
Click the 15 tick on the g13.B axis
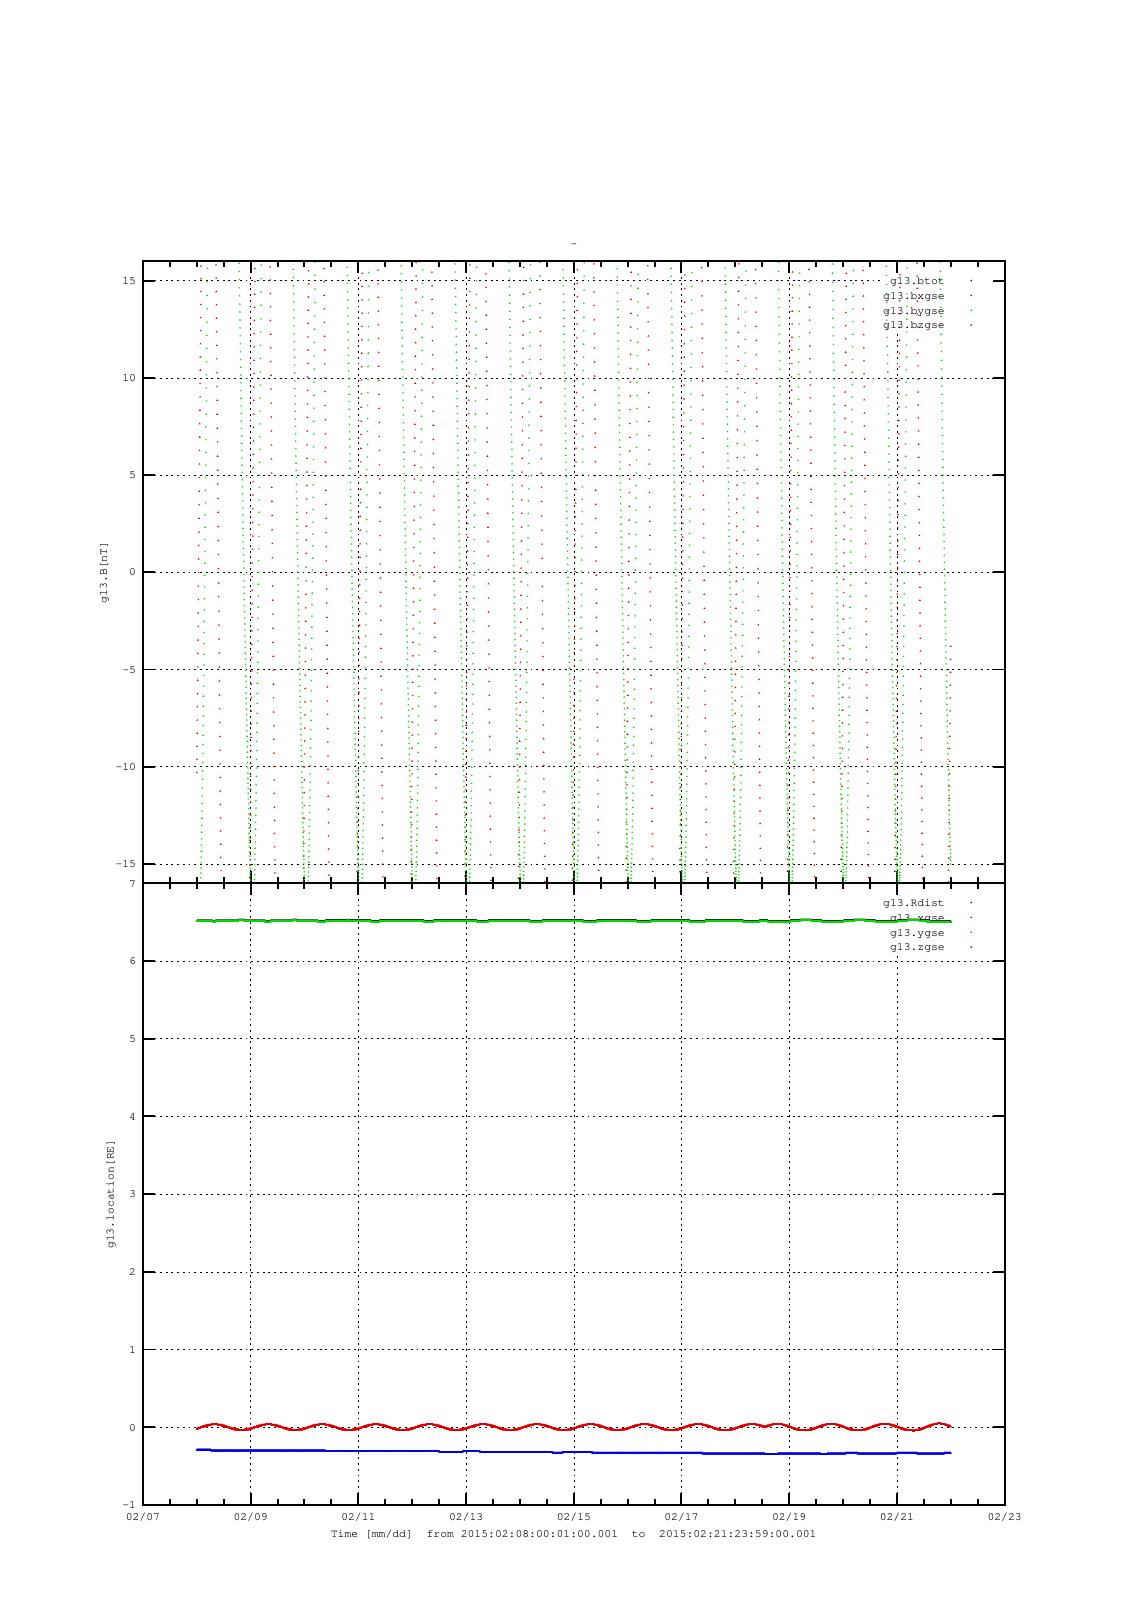[128, 281]
